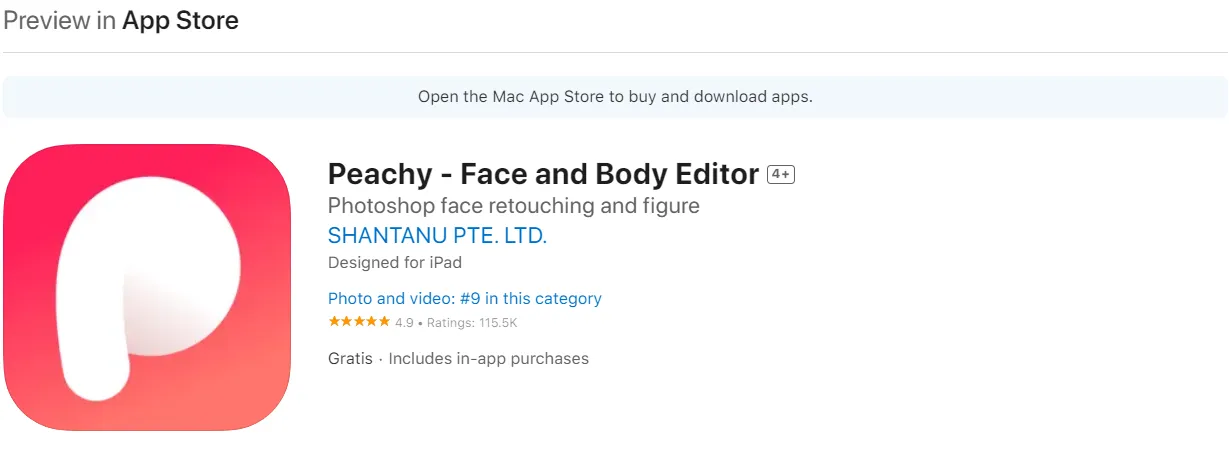Click the fifth and last rating star
This screenshot has height=454, width=1229.
[x=384, y=322]
